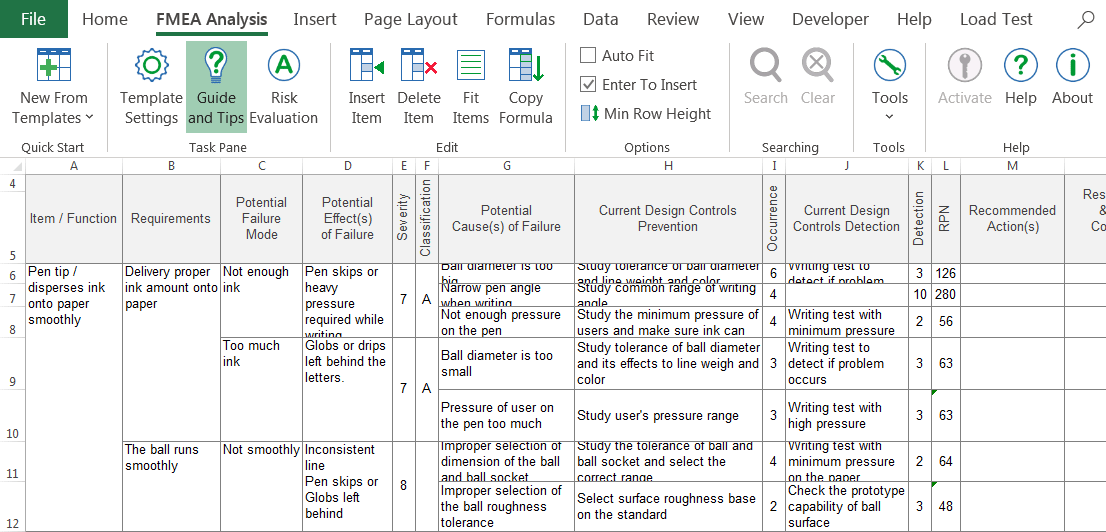Switch to the Formulas tab
This screenshot has width=1106, height=532.
520,19
